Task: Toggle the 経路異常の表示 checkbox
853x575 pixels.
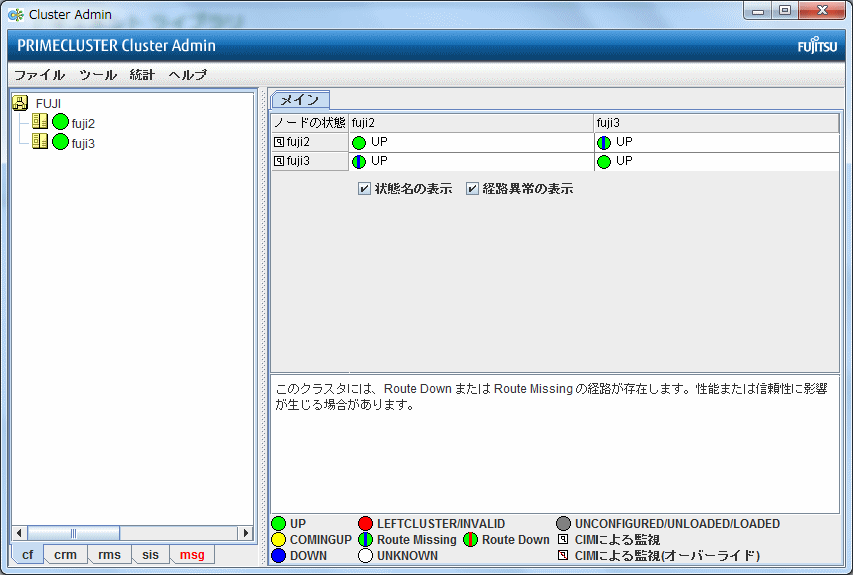Action: [473, 189]
